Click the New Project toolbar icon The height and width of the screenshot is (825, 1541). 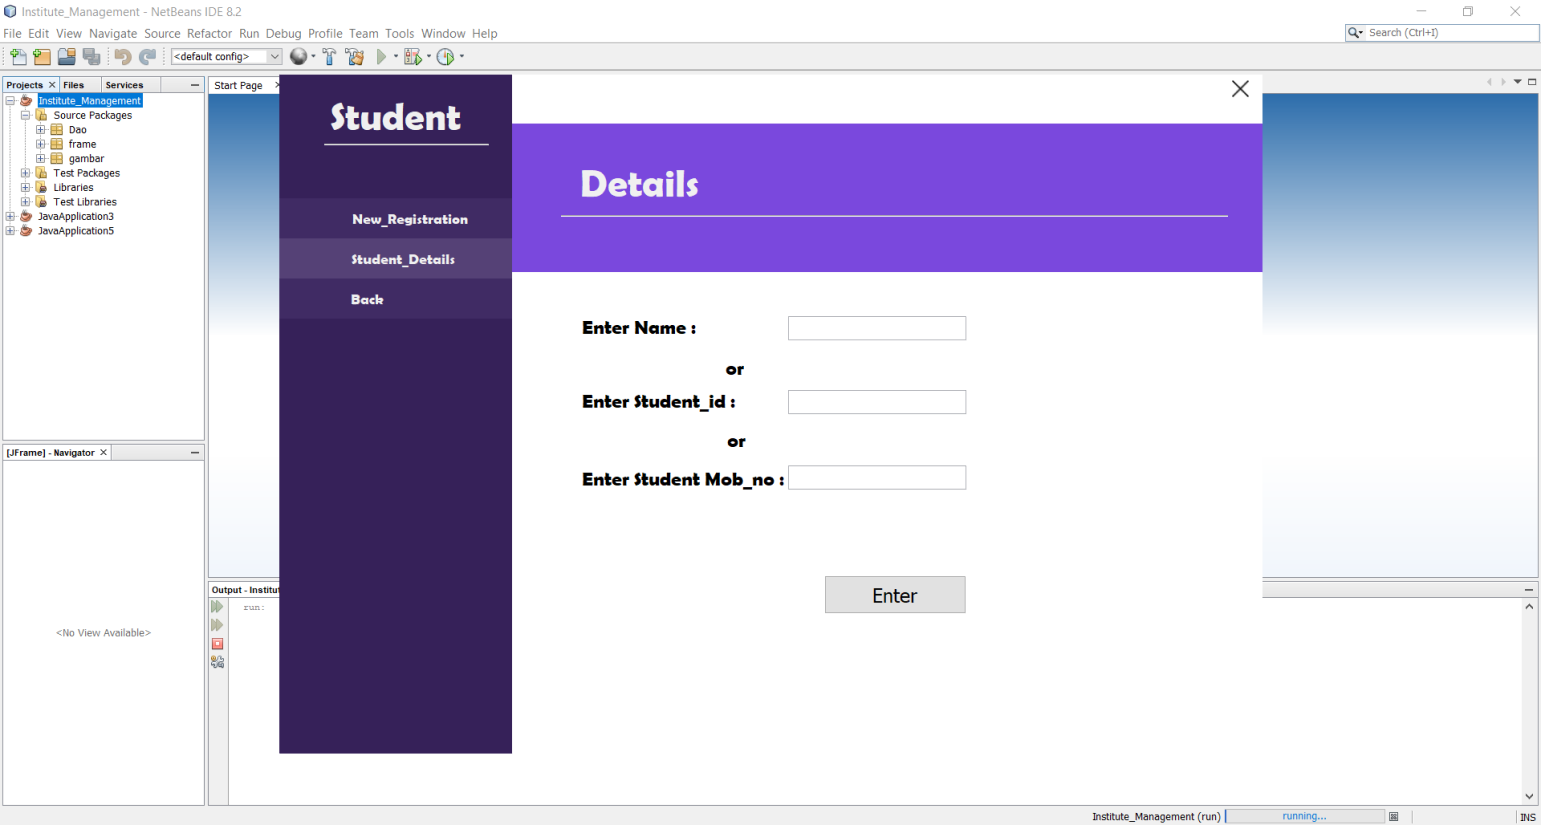(x=41, y=56)
